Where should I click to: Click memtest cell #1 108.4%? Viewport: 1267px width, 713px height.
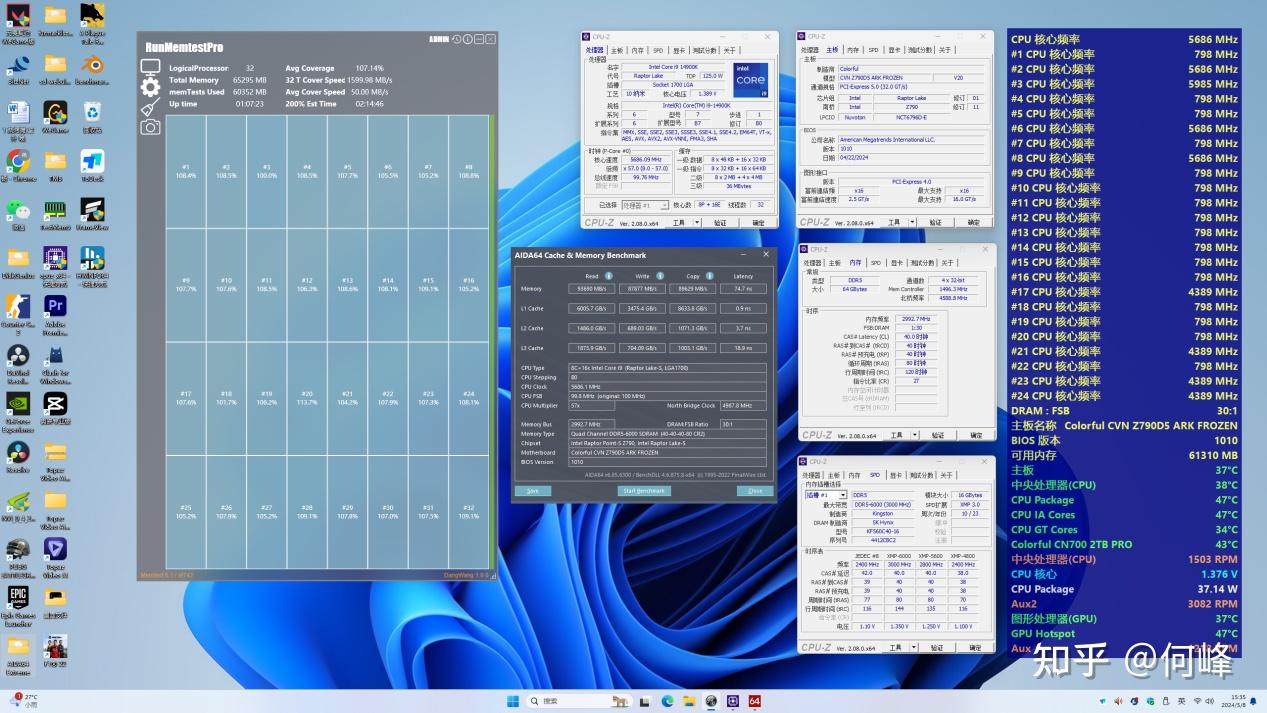tap(186, 171)
